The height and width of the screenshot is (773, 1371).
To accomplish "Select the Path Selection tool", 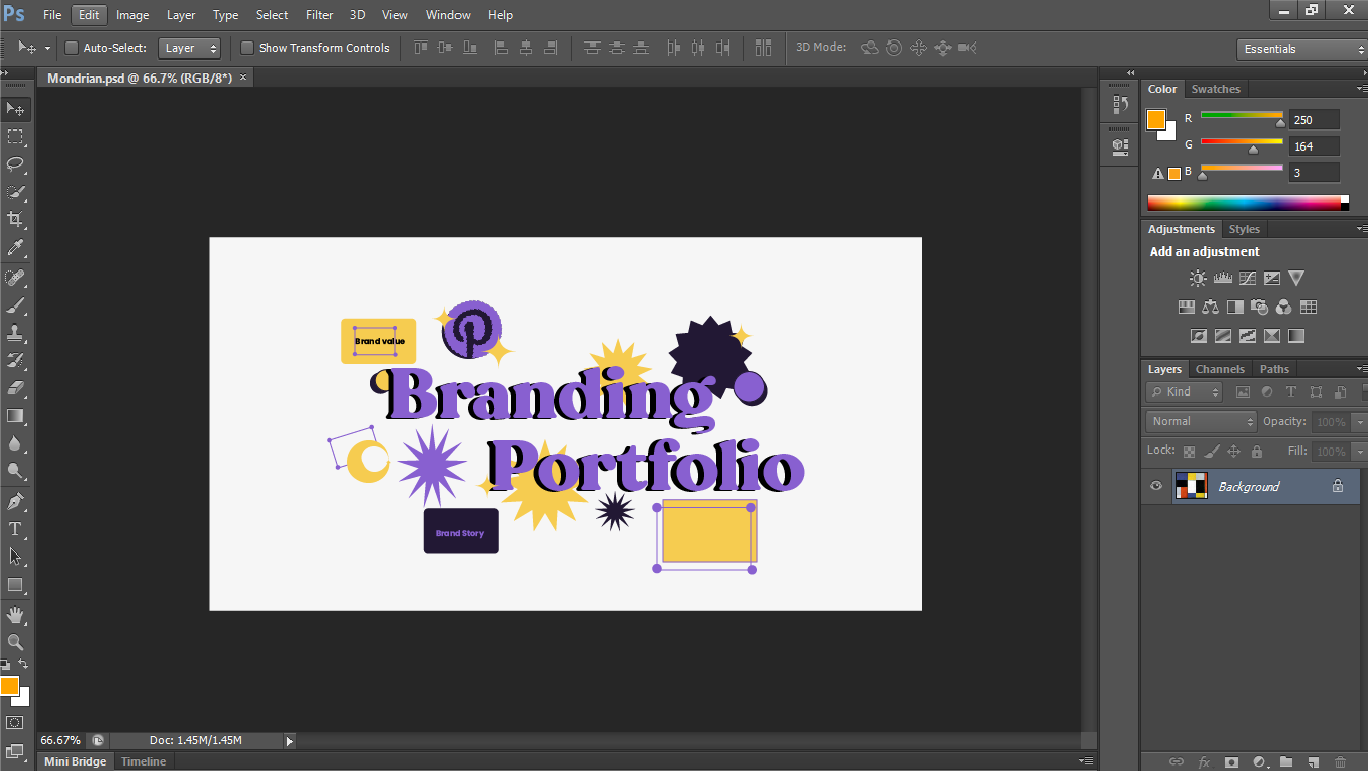I will pyautogui.click(x=15, y=557).
